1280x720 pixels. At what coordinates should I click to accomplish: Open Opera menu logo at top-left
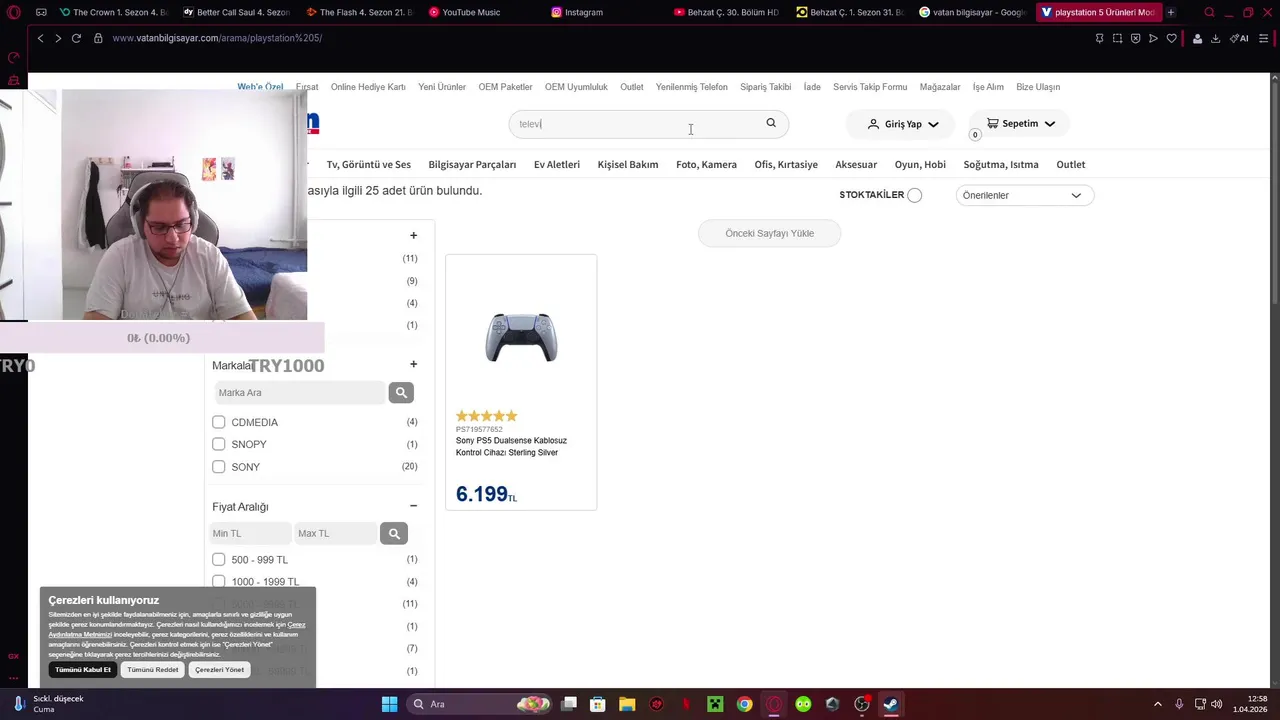point(14,12)
